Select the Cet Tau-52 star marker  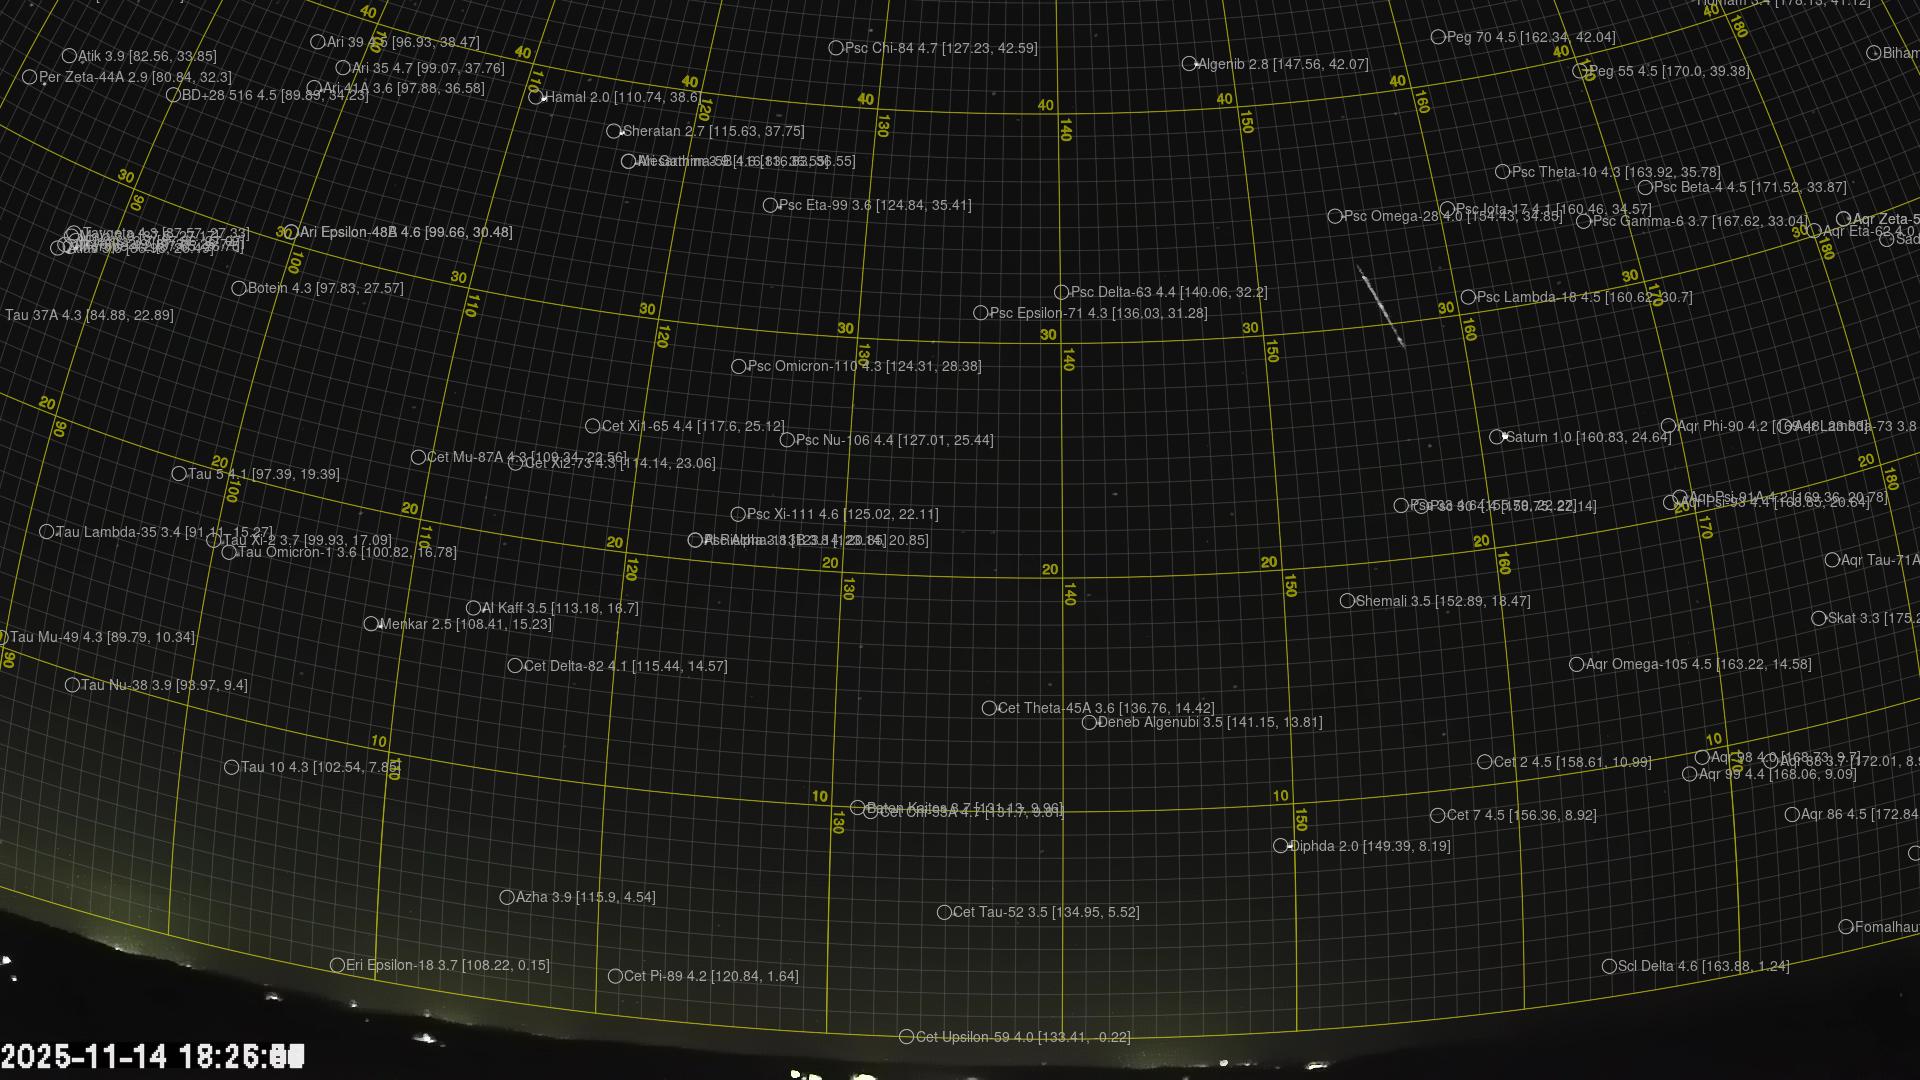pyautogui.click(x=944, y=912)
